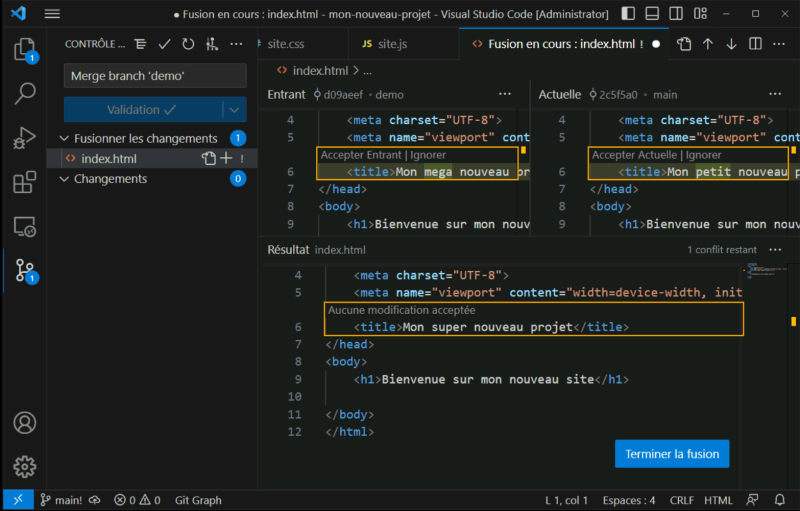
Task: Publish changes with cloud sync icon
Action: pyautogui.click(x=95, y=500)
